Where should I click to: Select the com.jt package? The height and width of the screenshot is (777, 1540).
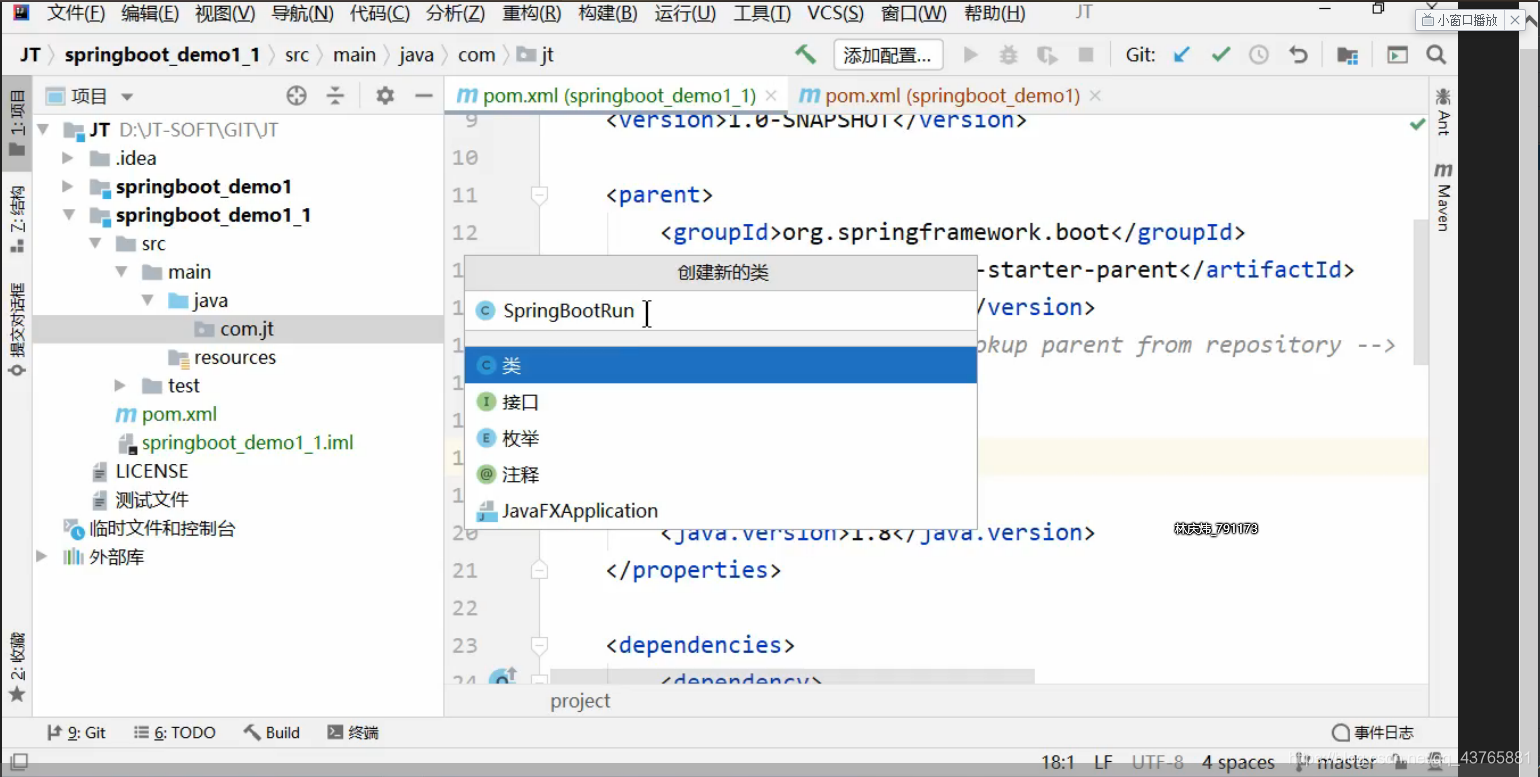[247, 329]
